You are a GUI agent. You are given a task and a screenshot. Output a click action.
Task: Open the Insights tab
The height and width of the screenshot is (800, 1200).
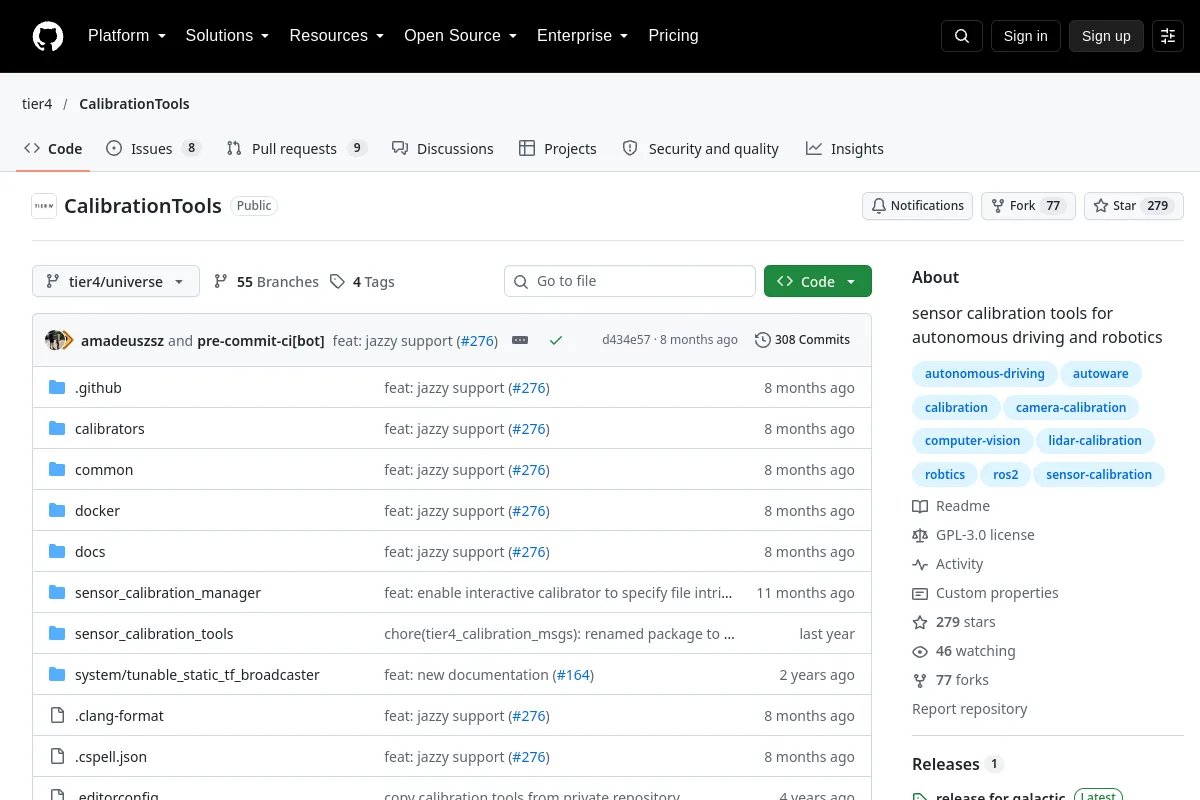[x=845, y=148]
